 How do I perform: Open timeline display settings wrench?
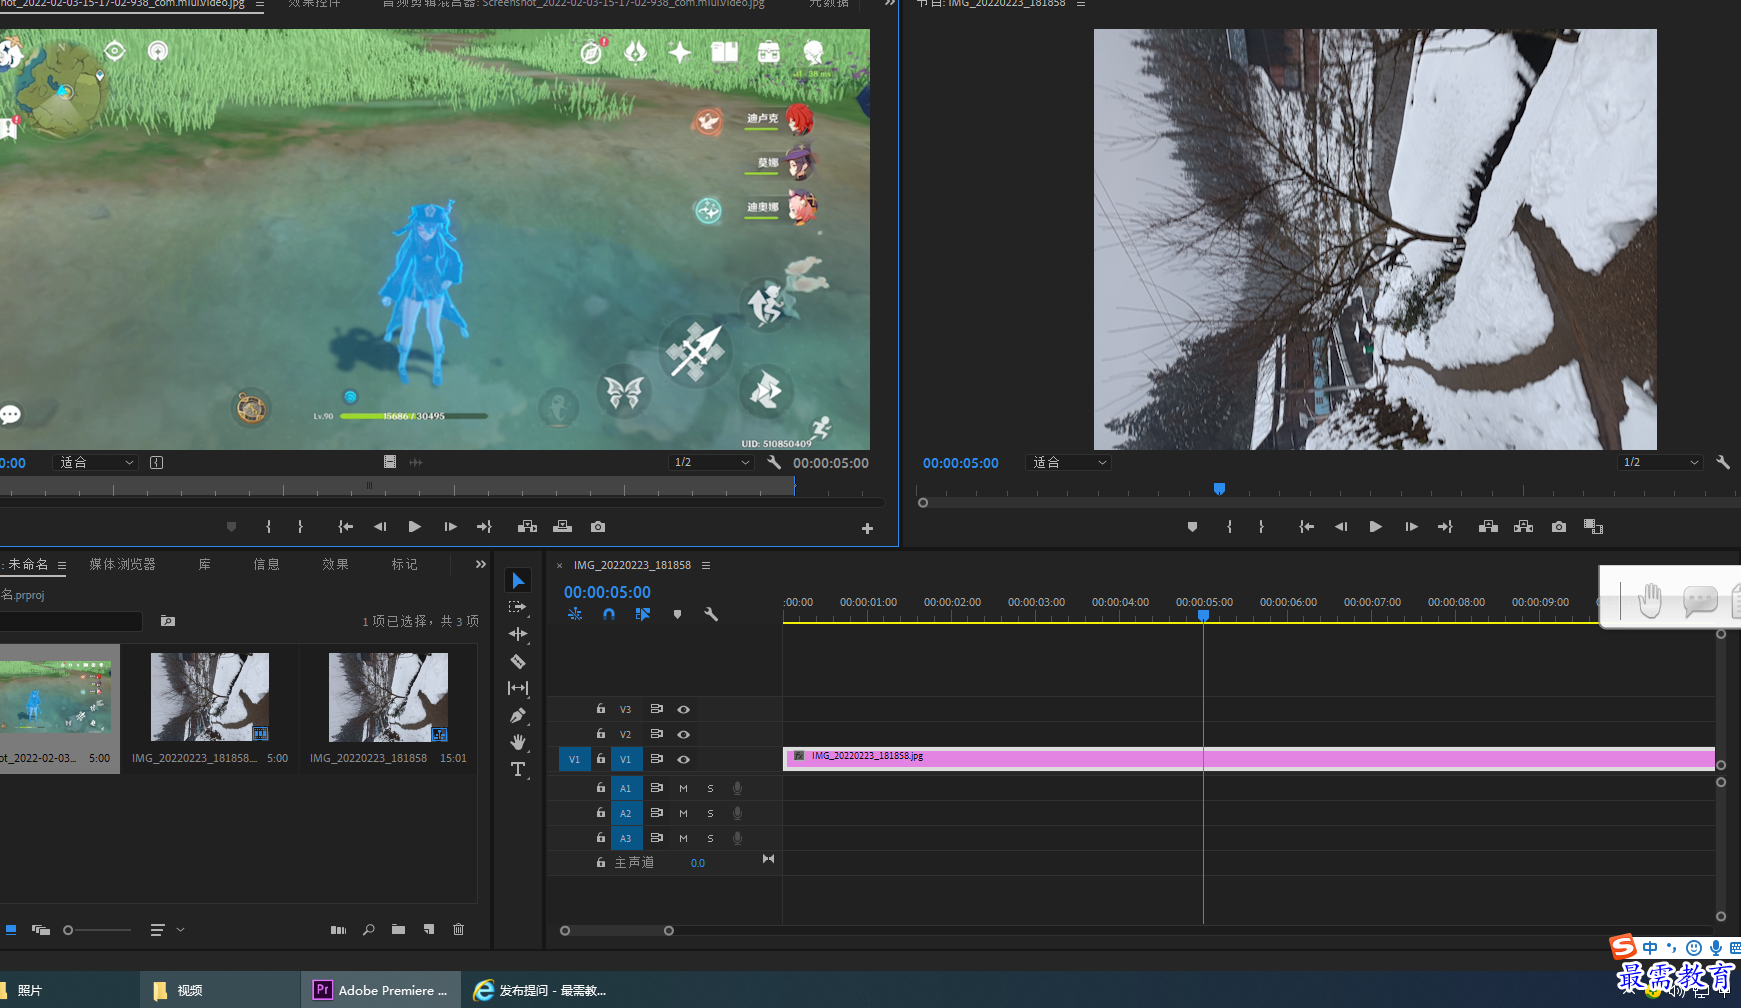click(x=711, y=614)
